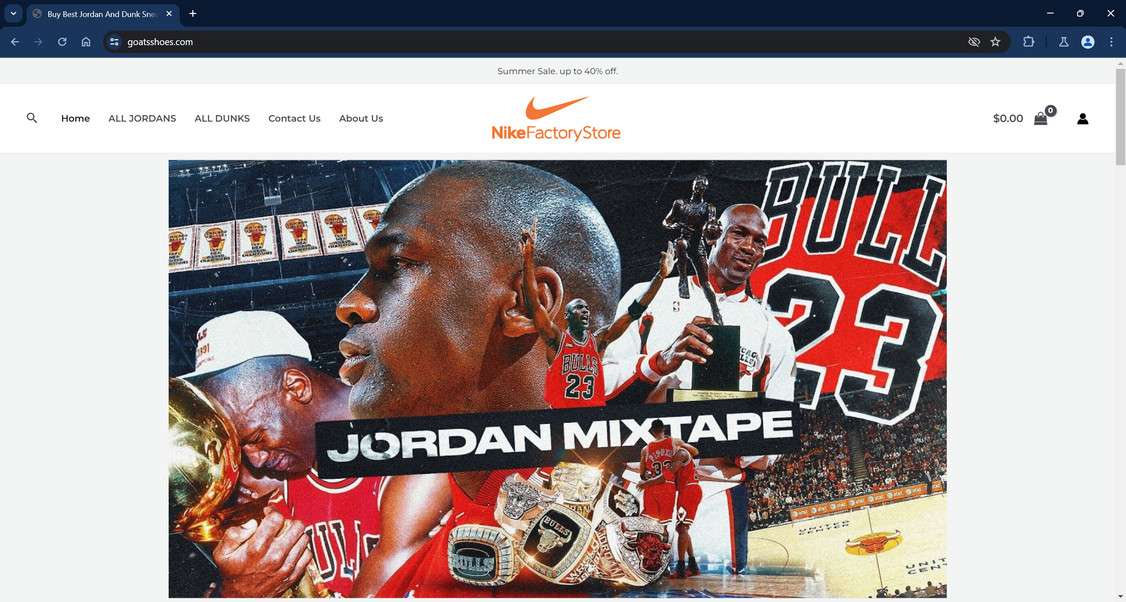
Task: Open the Home menu item
Action: point(75,119)
